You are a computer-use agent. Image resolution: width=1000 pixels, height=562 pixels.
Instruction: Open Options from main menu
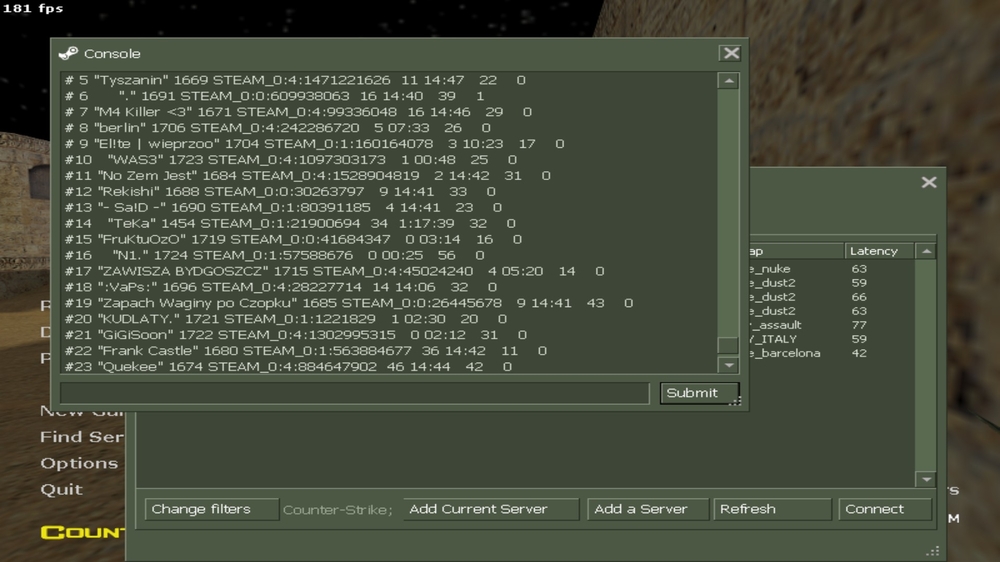tap(79, 463)
